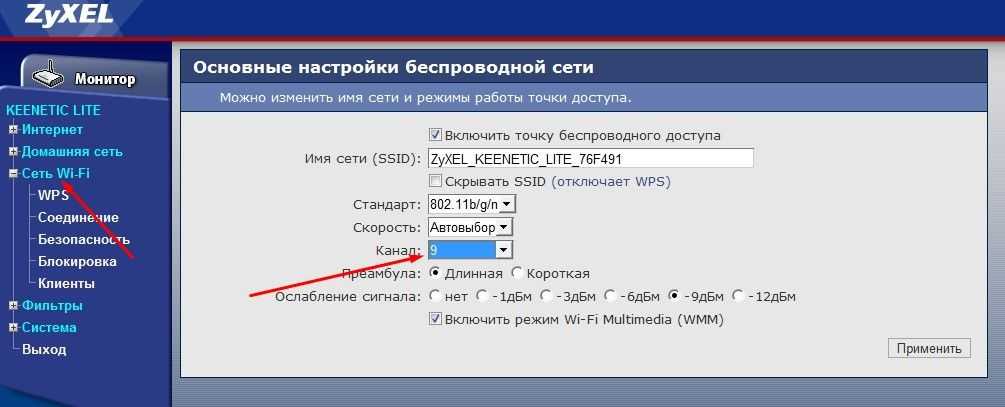Expand the Домашняя сеть section

coord(13,152)
